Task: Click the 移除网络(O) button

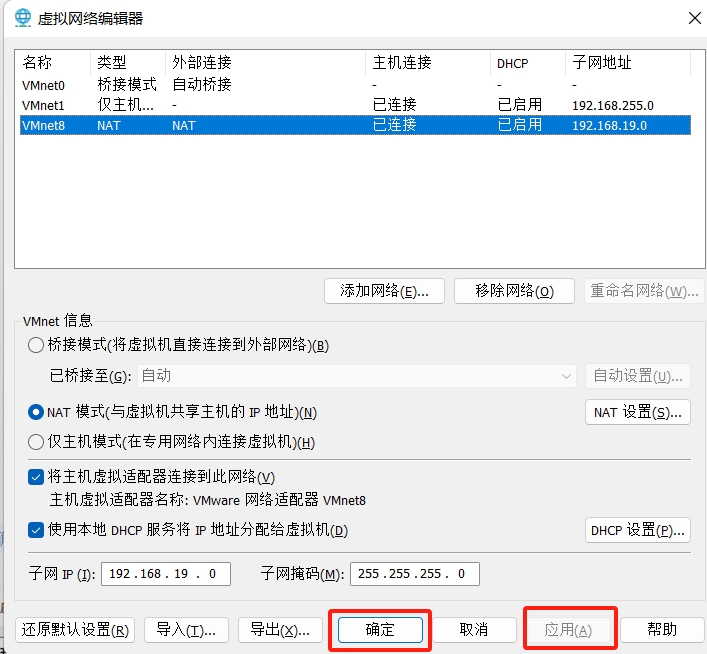Action: (x=514, y=291)
